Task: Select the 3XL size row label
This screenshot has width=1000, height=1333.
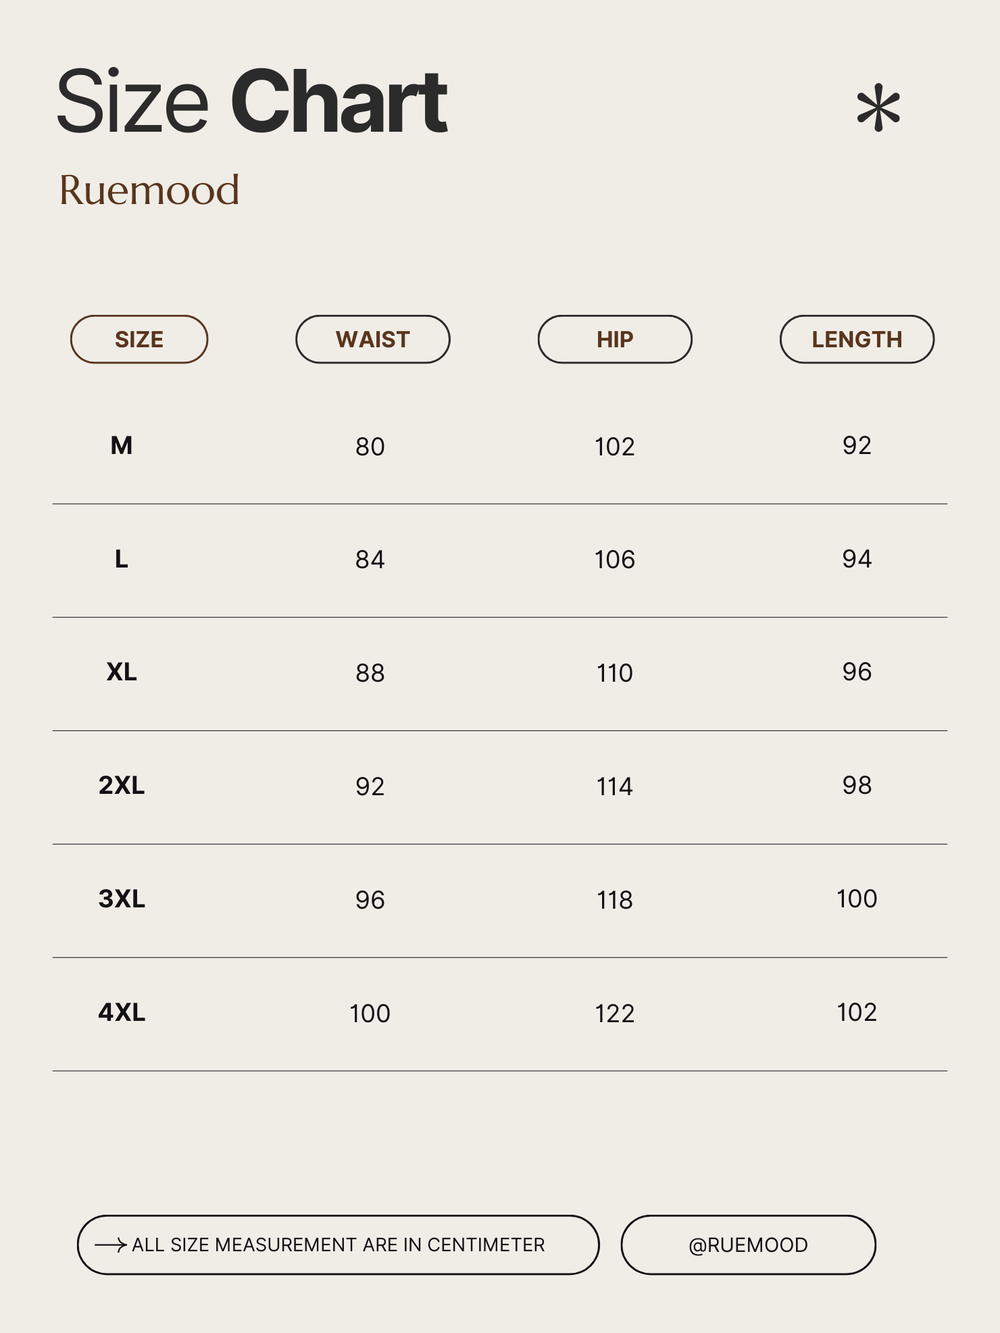Action: (x=121, y=899)
